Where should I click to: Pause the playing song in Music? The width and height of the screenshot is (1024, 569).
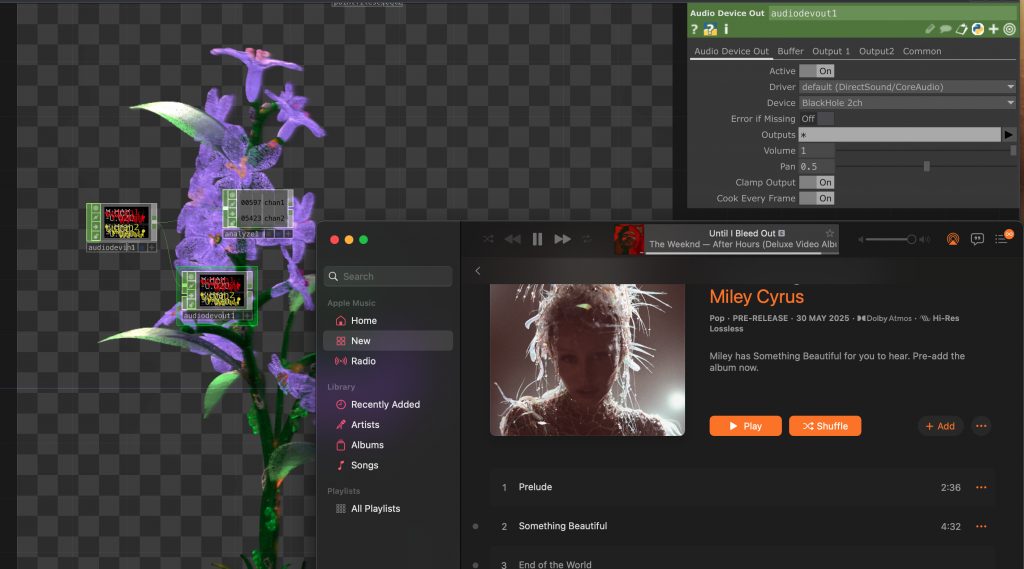(537, 239)
